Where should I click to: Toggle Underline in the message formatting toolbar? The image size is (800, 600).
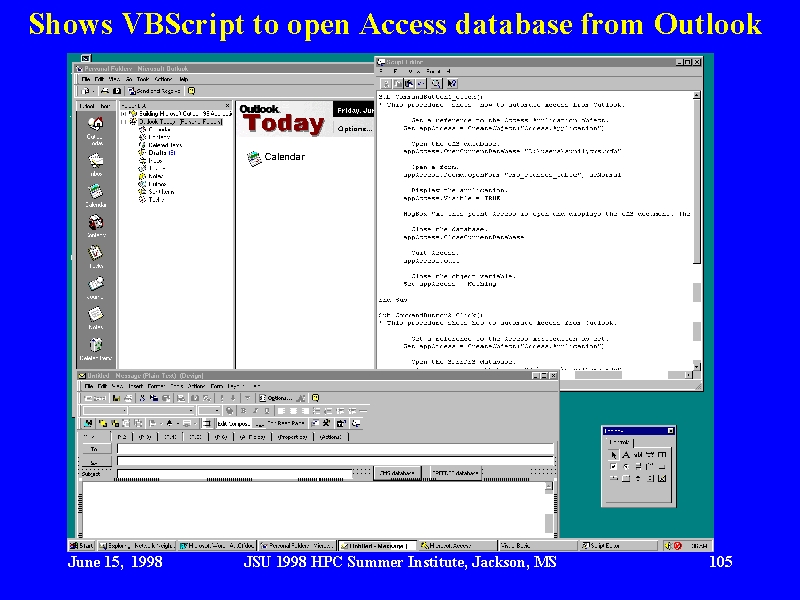pos(267,411)
